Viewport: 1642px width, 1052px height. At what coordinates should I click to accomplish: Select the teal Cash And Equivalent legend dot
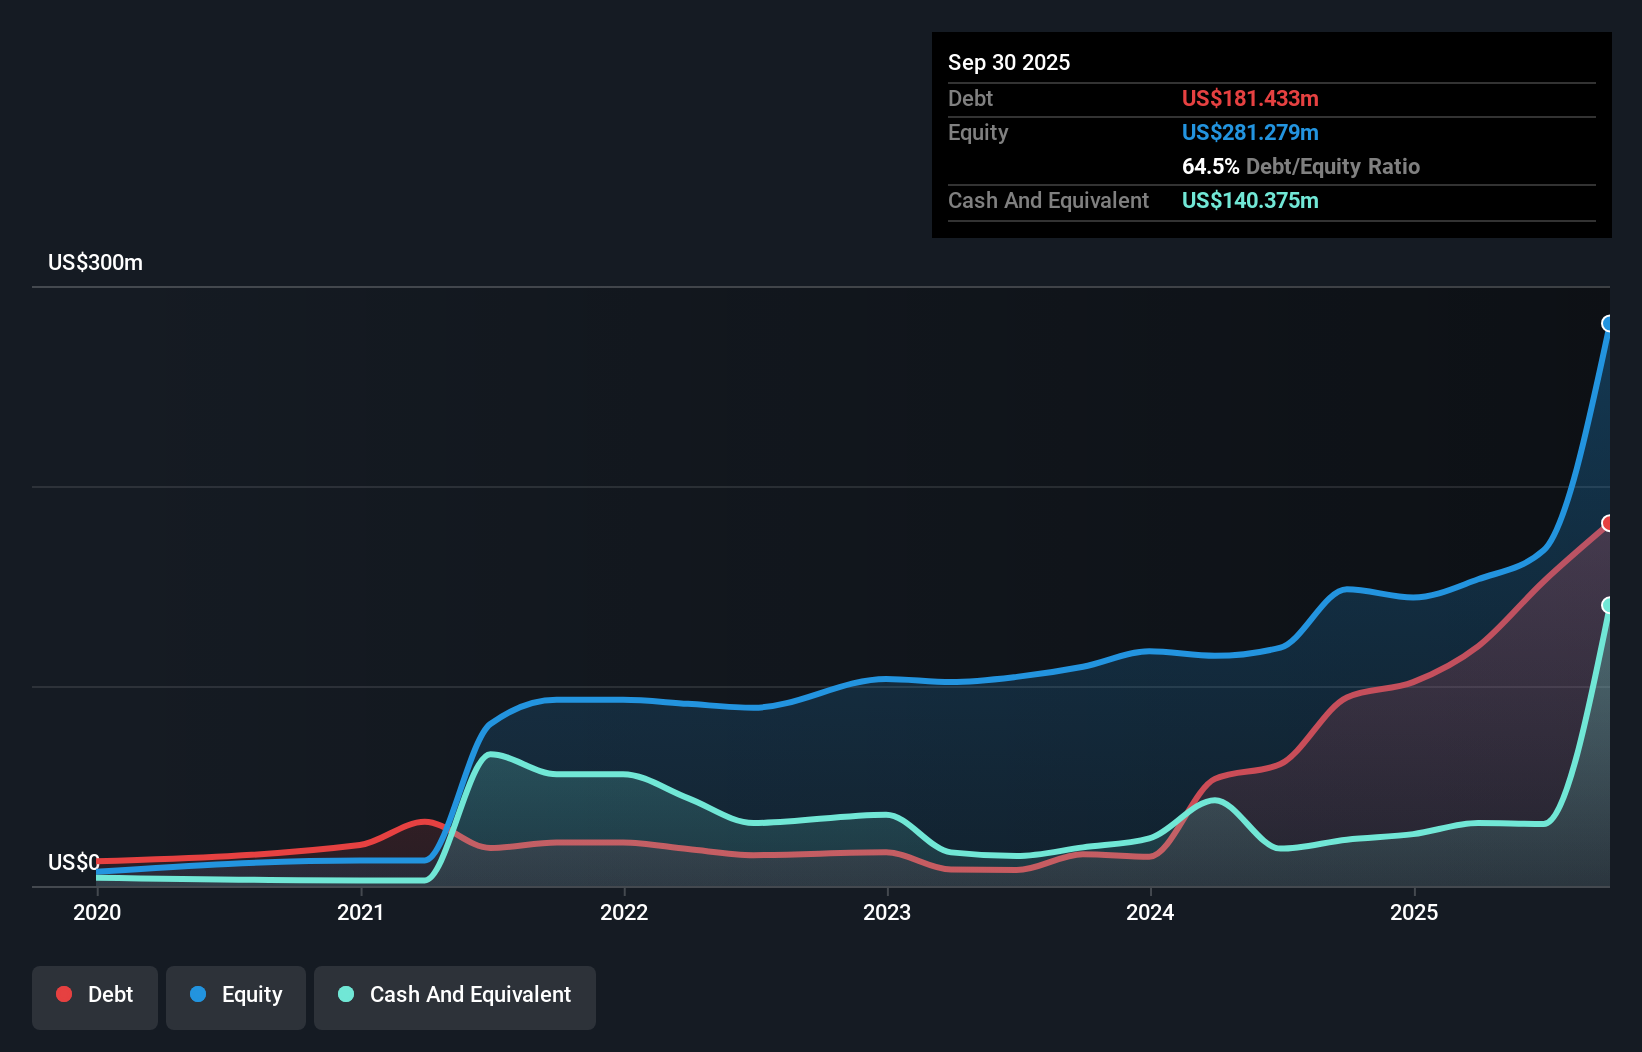[x=344, y=994]
